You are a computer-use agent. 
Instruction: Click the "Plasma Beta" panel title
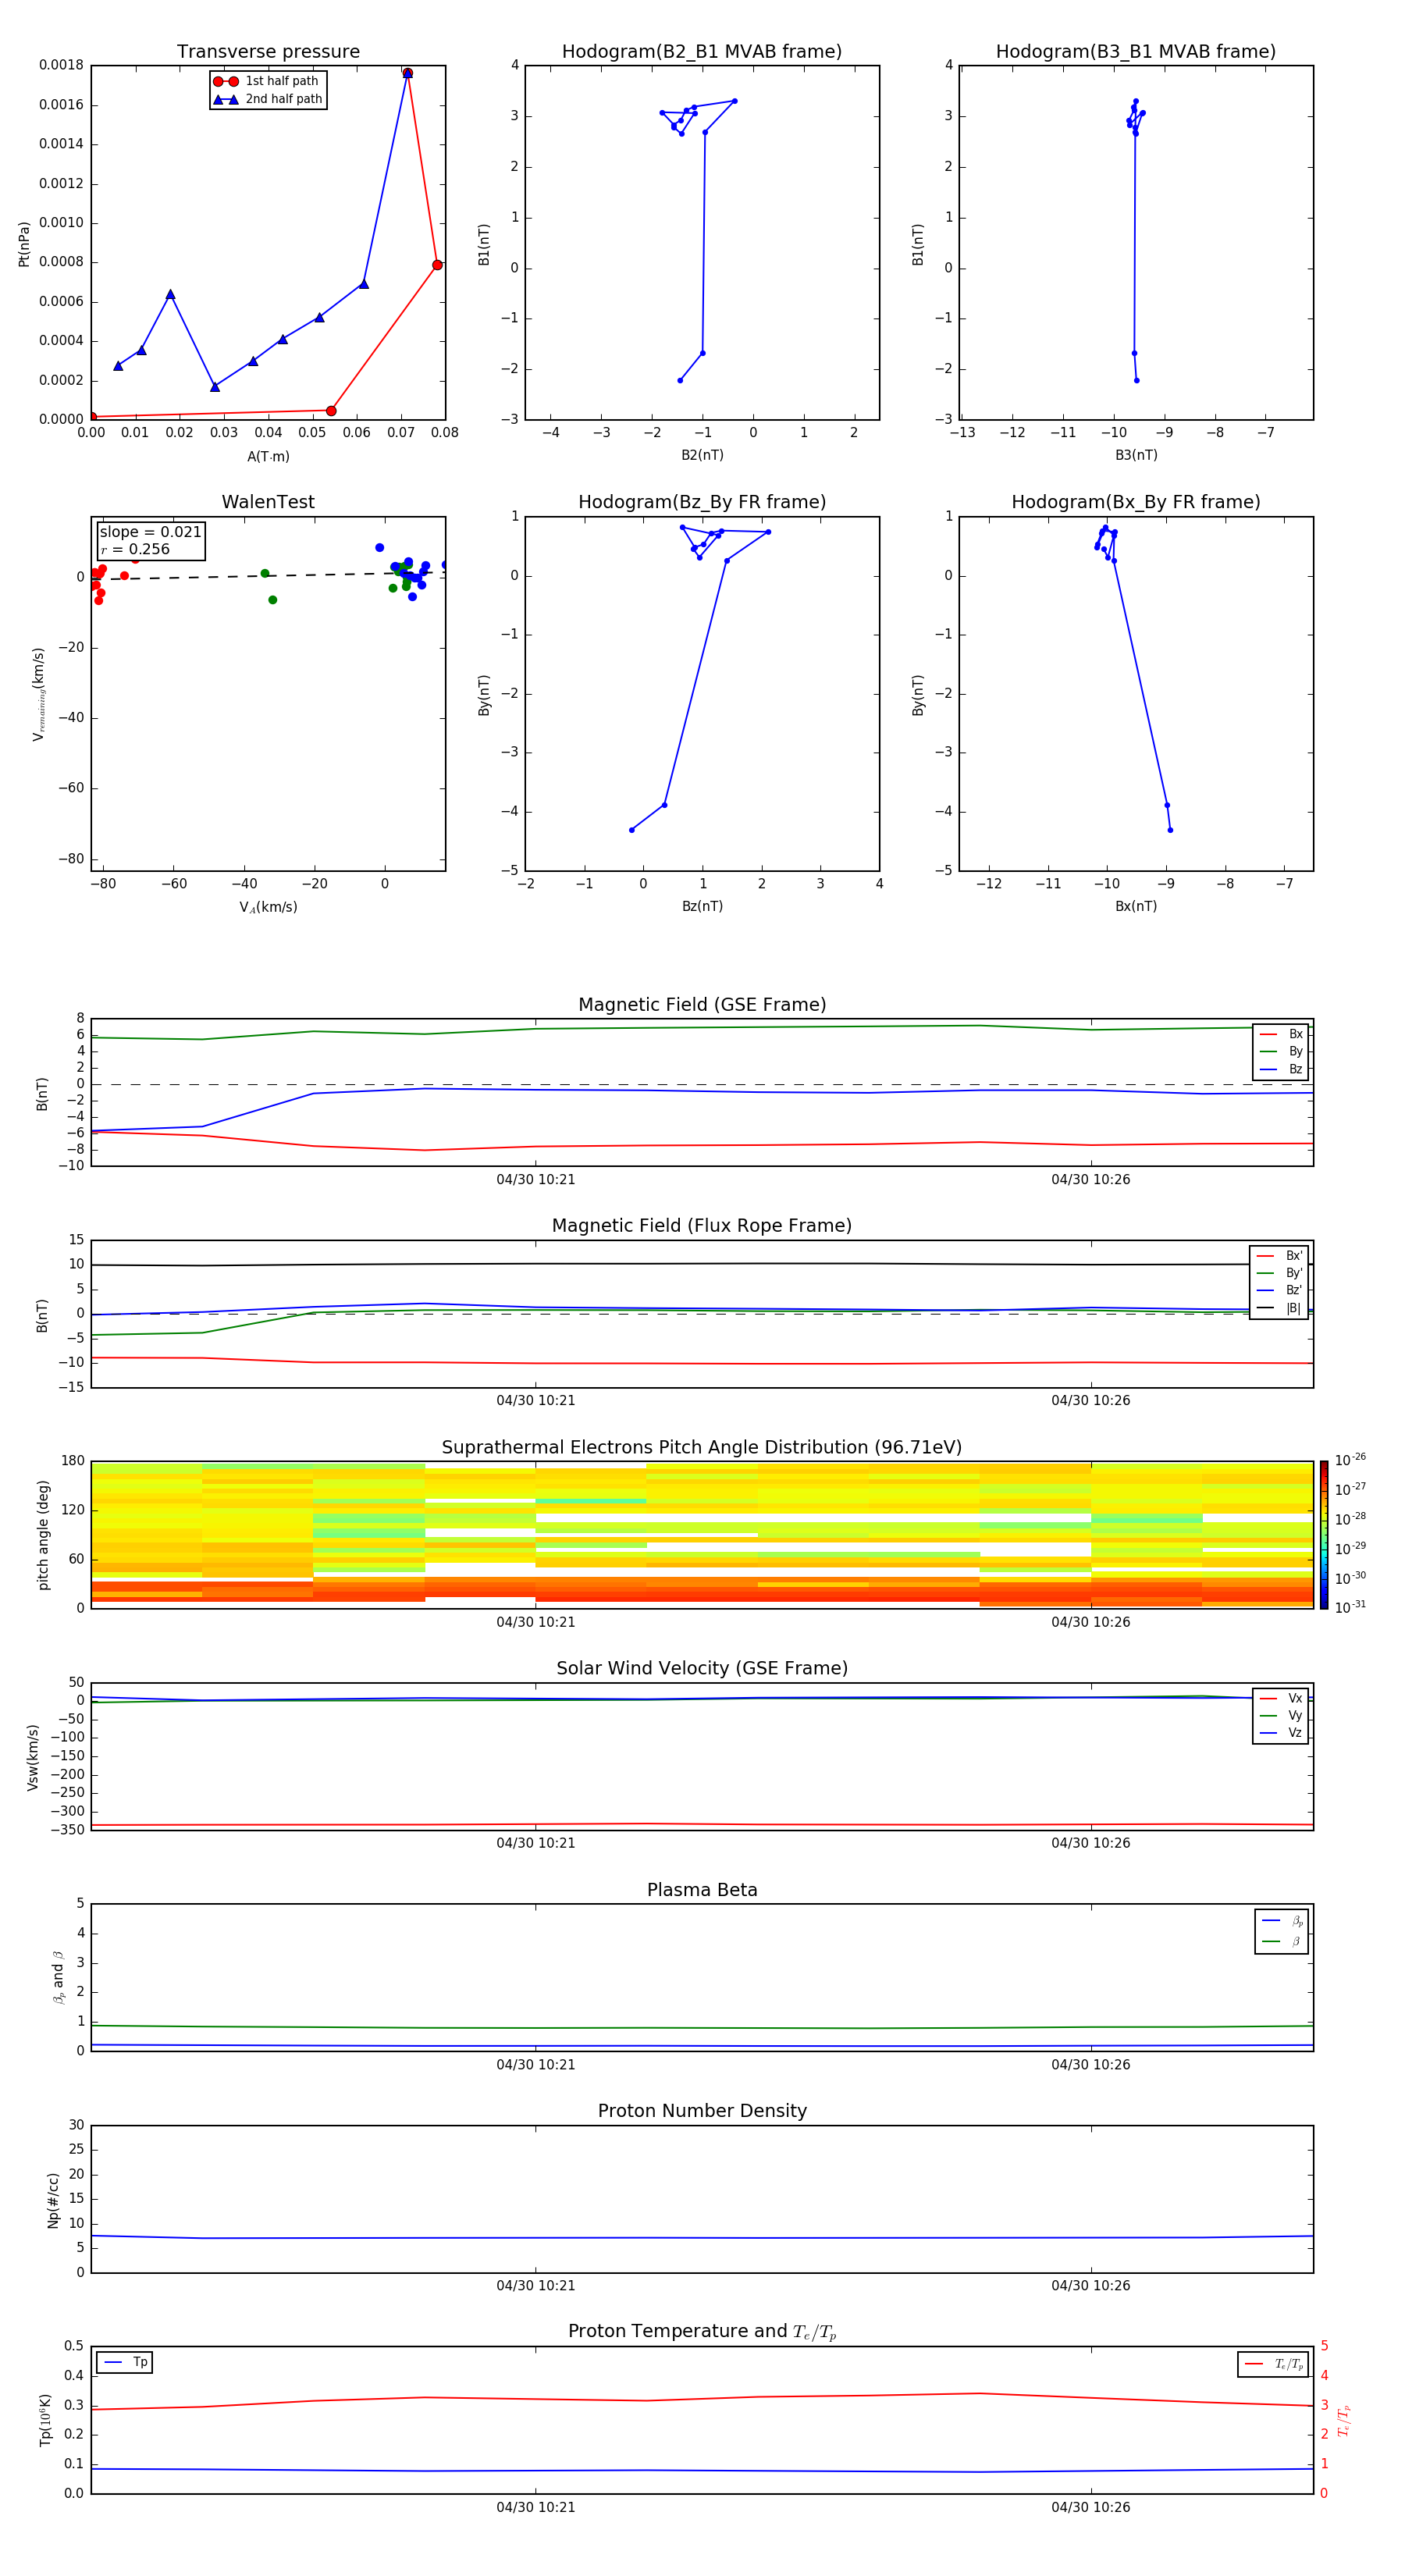pos(702,1890)
